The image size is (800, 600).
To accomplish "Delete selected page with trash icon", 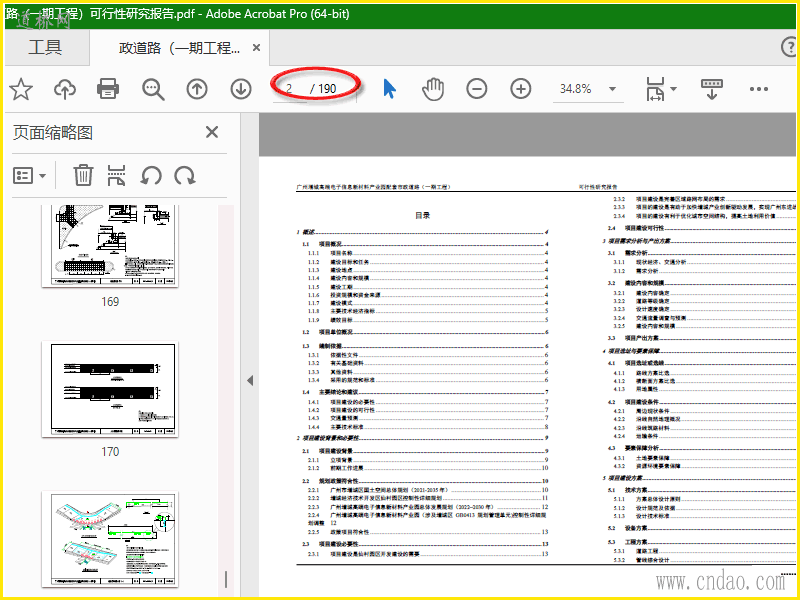I will [x=83, y=176].
